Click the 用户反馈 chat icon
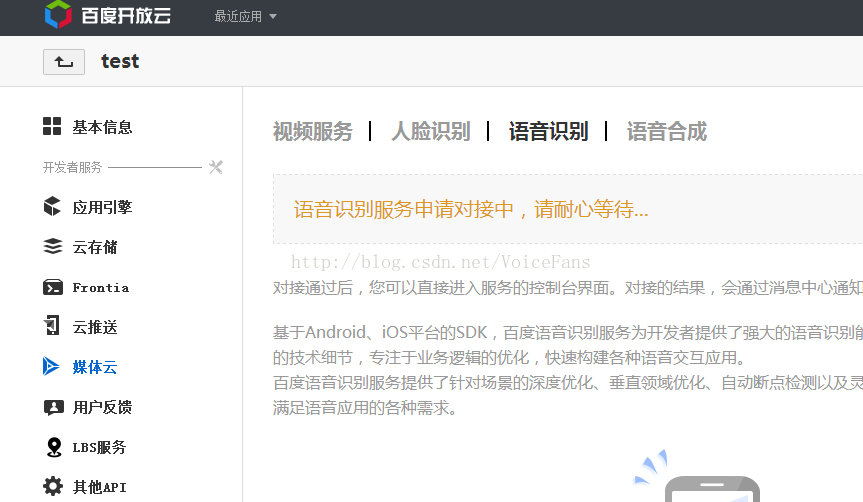 (x=53, y=407)
